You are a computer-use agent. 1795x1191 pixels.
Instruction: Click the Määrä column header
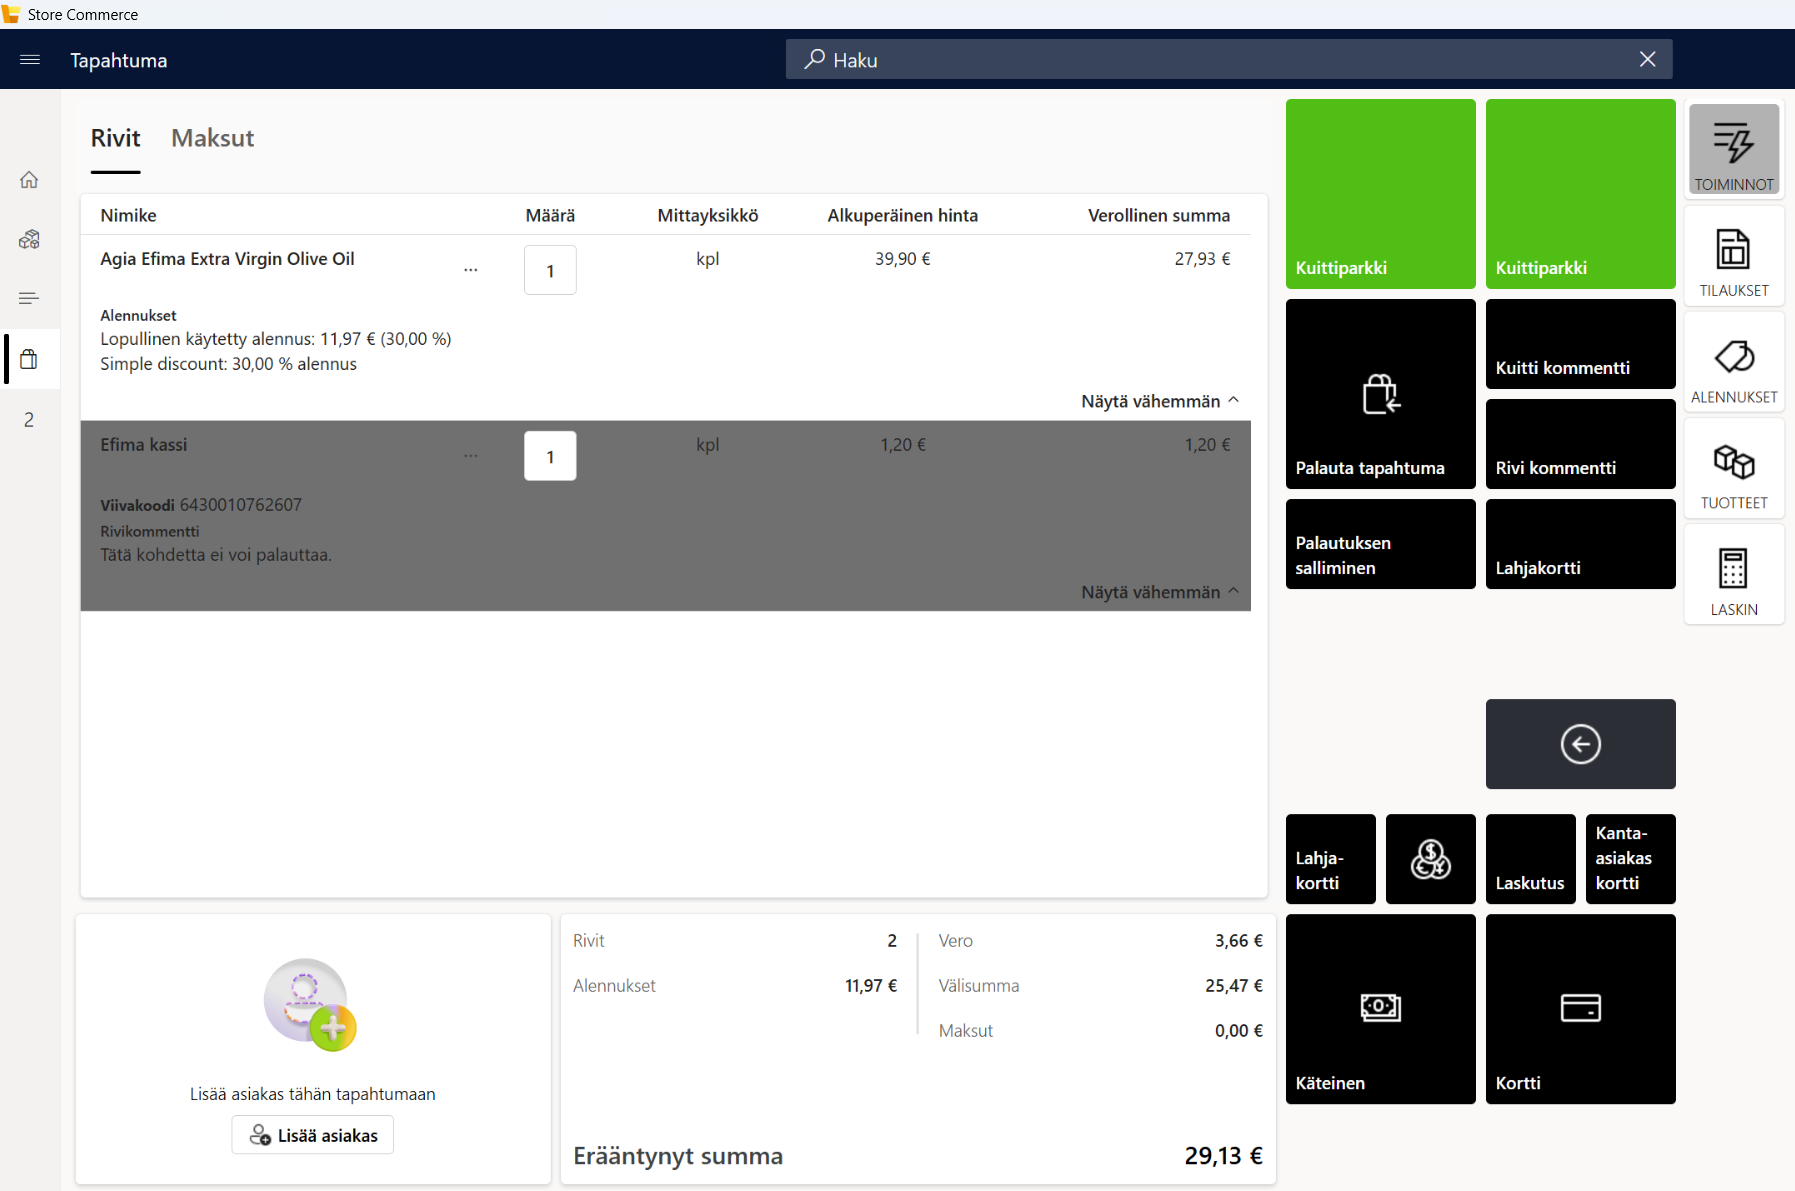(x=550, y=215)
